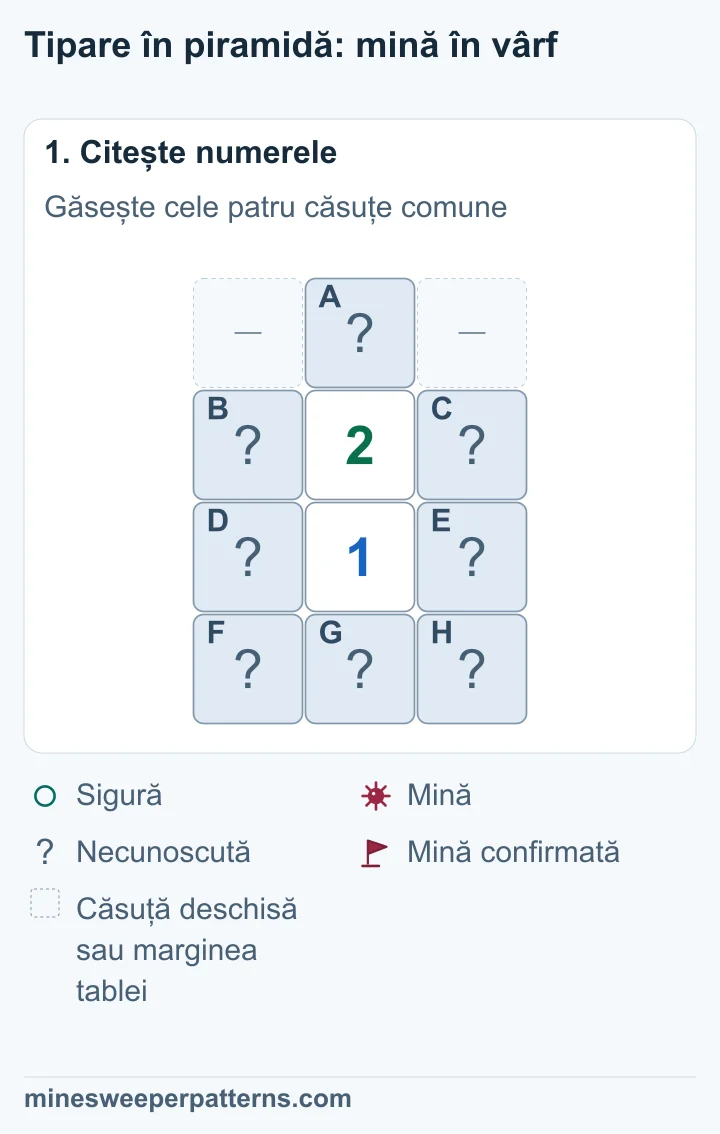Click the red mine icon in legend
The image size is (720, 1134).
[x=375, y=796]
